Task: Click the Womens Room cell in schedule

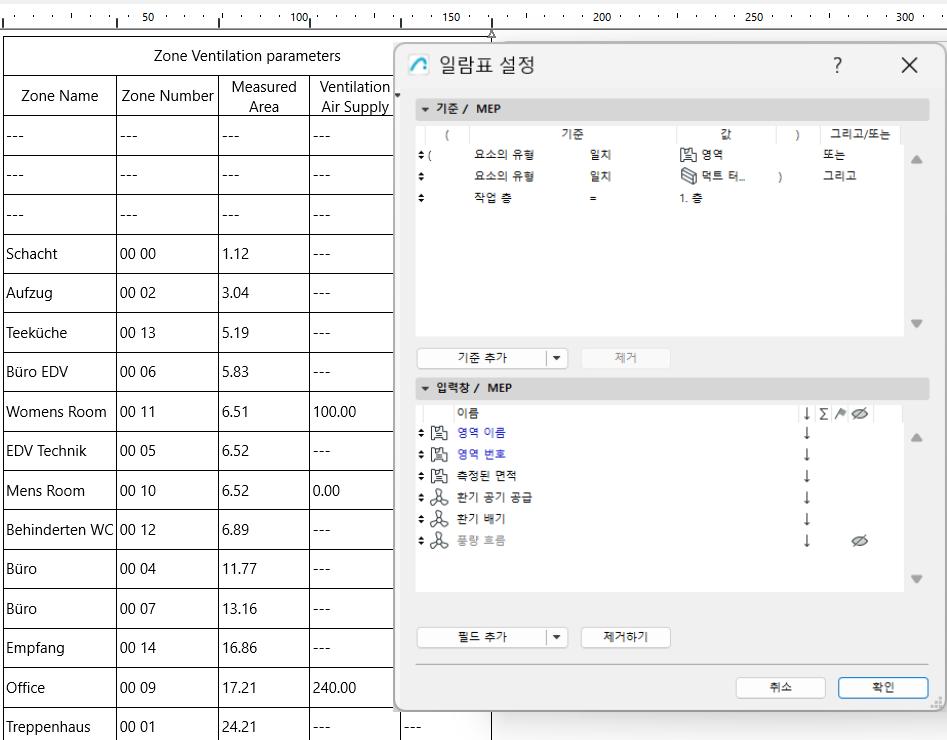Action: (x=60, y=412)
